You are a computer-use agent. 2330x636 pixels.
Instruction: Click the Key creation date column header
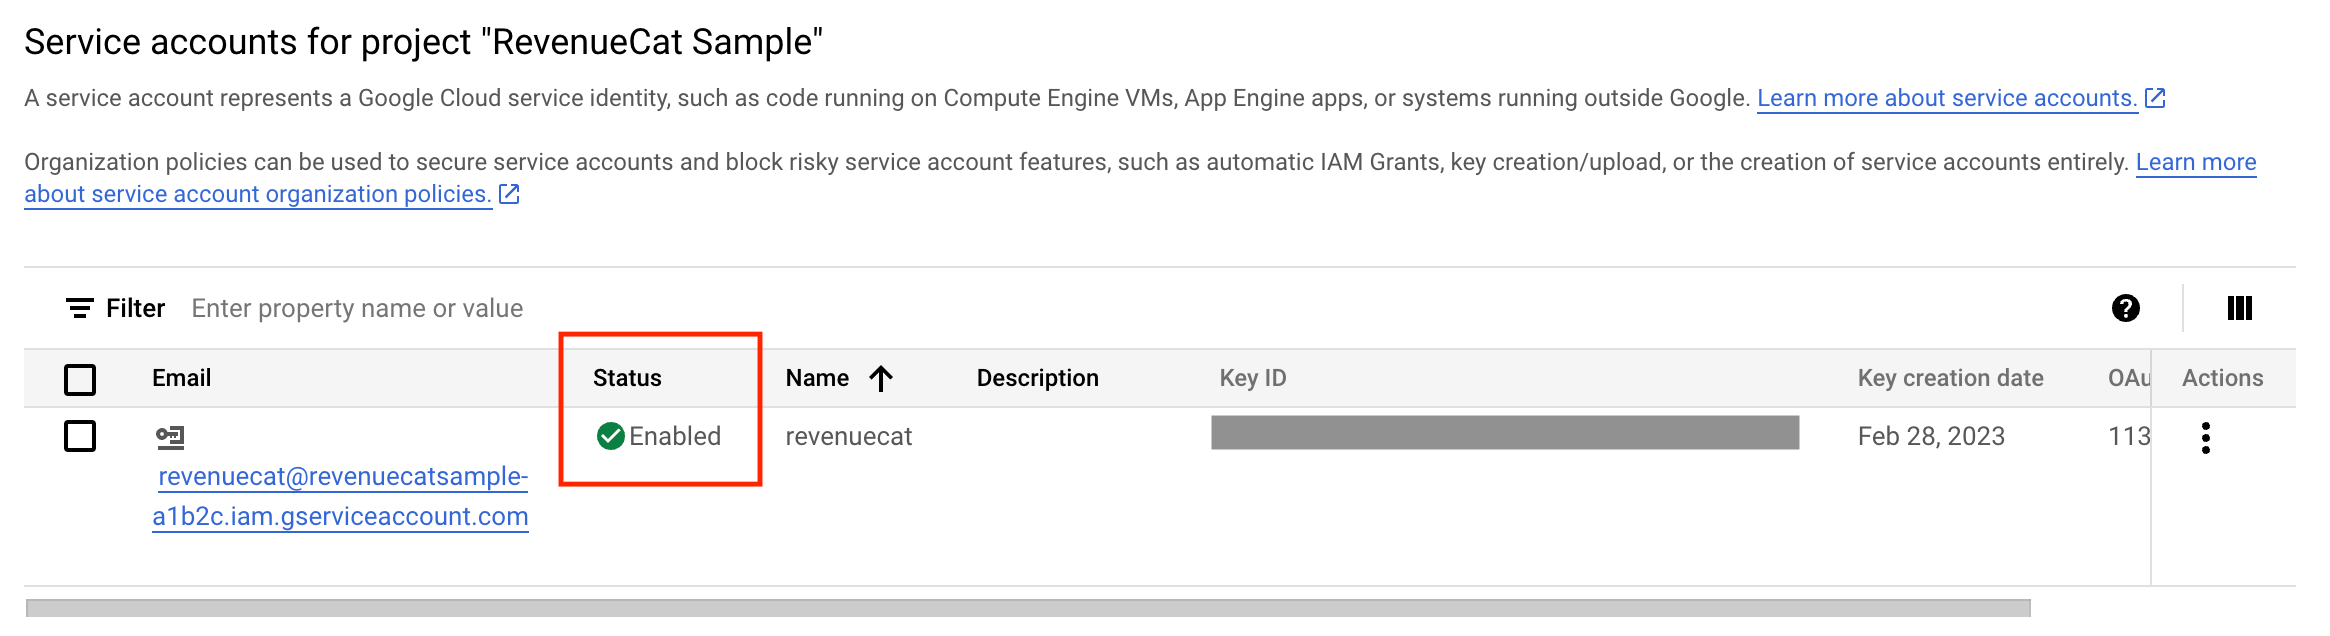[x=1950, y=377]
